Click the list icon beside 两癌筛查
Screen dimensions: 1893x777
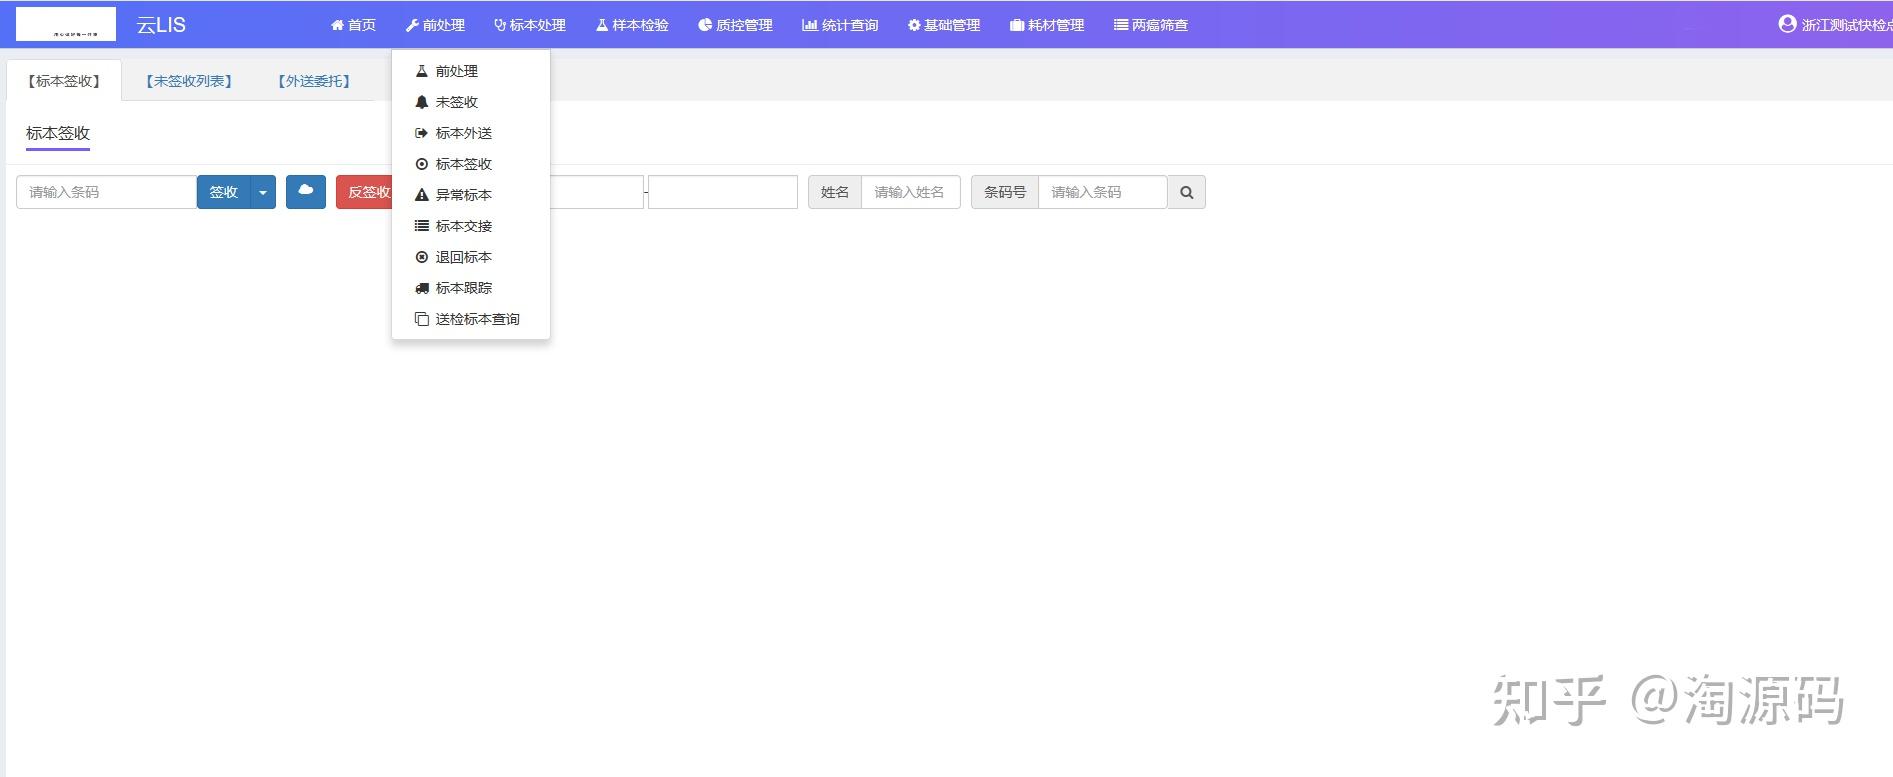[1121, 25]
